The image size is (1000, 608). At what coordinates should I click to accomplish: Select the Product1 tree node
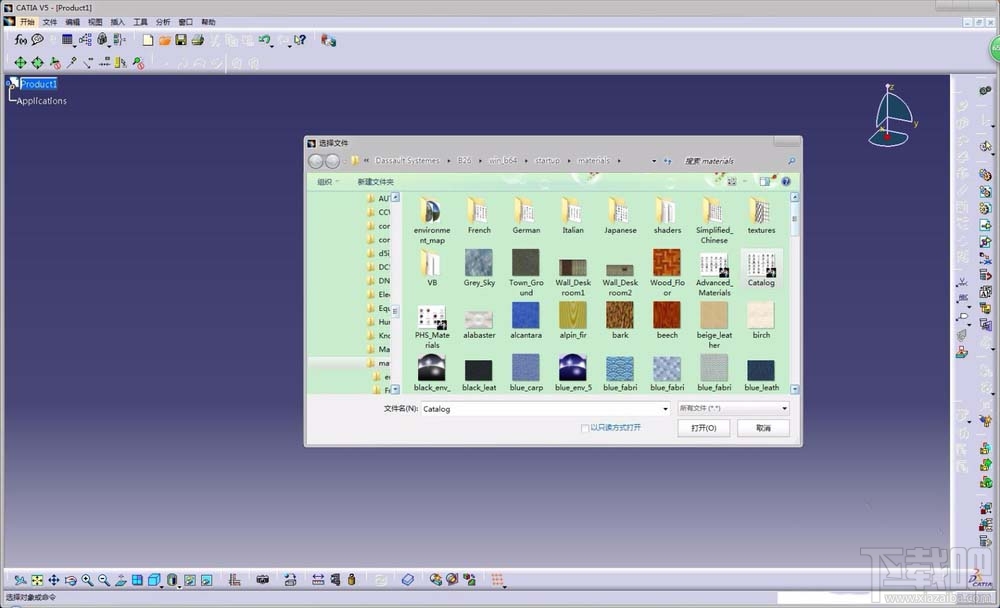pyautogui.click(x=39, y=84)
